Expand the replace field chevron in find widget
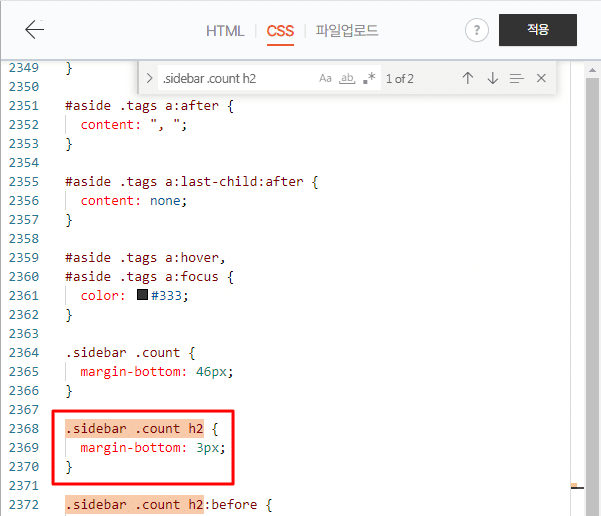This screenshot has height=516, width=601. (149, 79)
